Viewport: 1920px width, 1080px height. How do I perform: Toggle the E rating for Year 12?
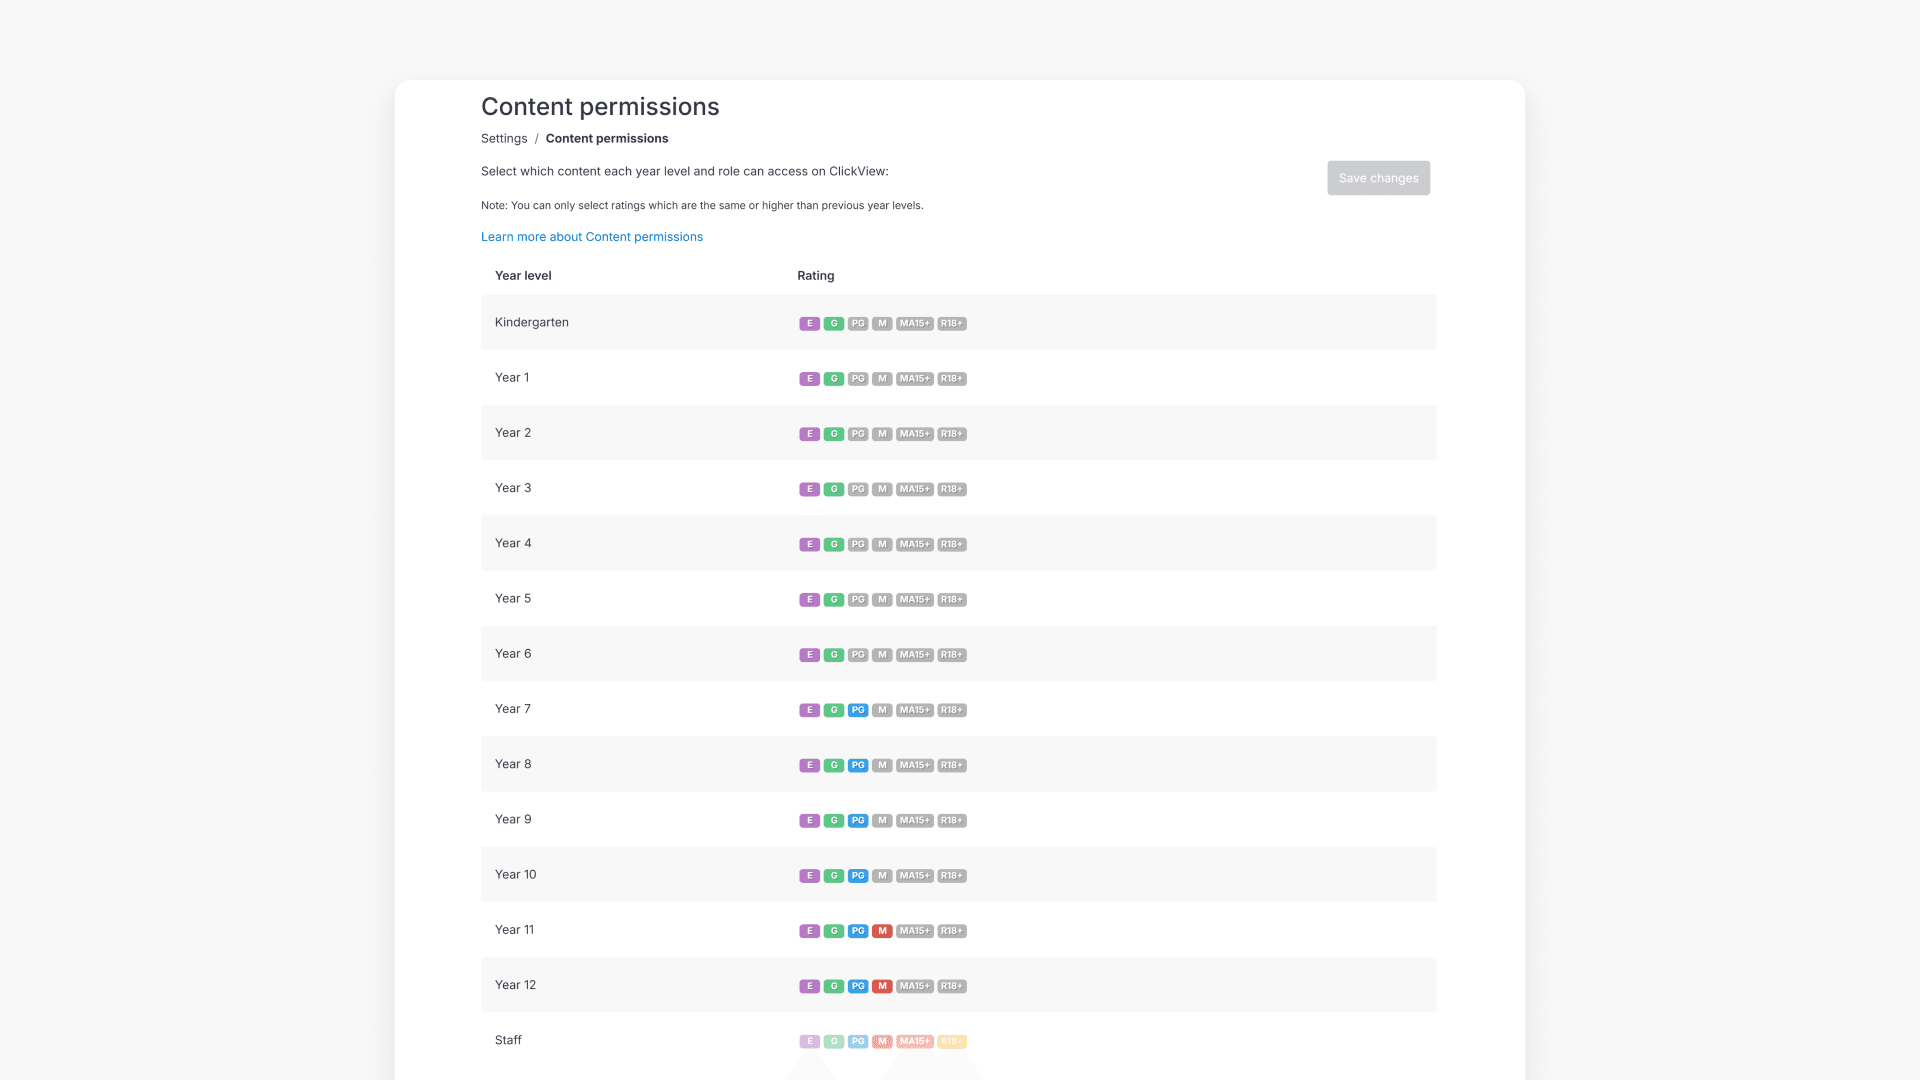(810, 985)
